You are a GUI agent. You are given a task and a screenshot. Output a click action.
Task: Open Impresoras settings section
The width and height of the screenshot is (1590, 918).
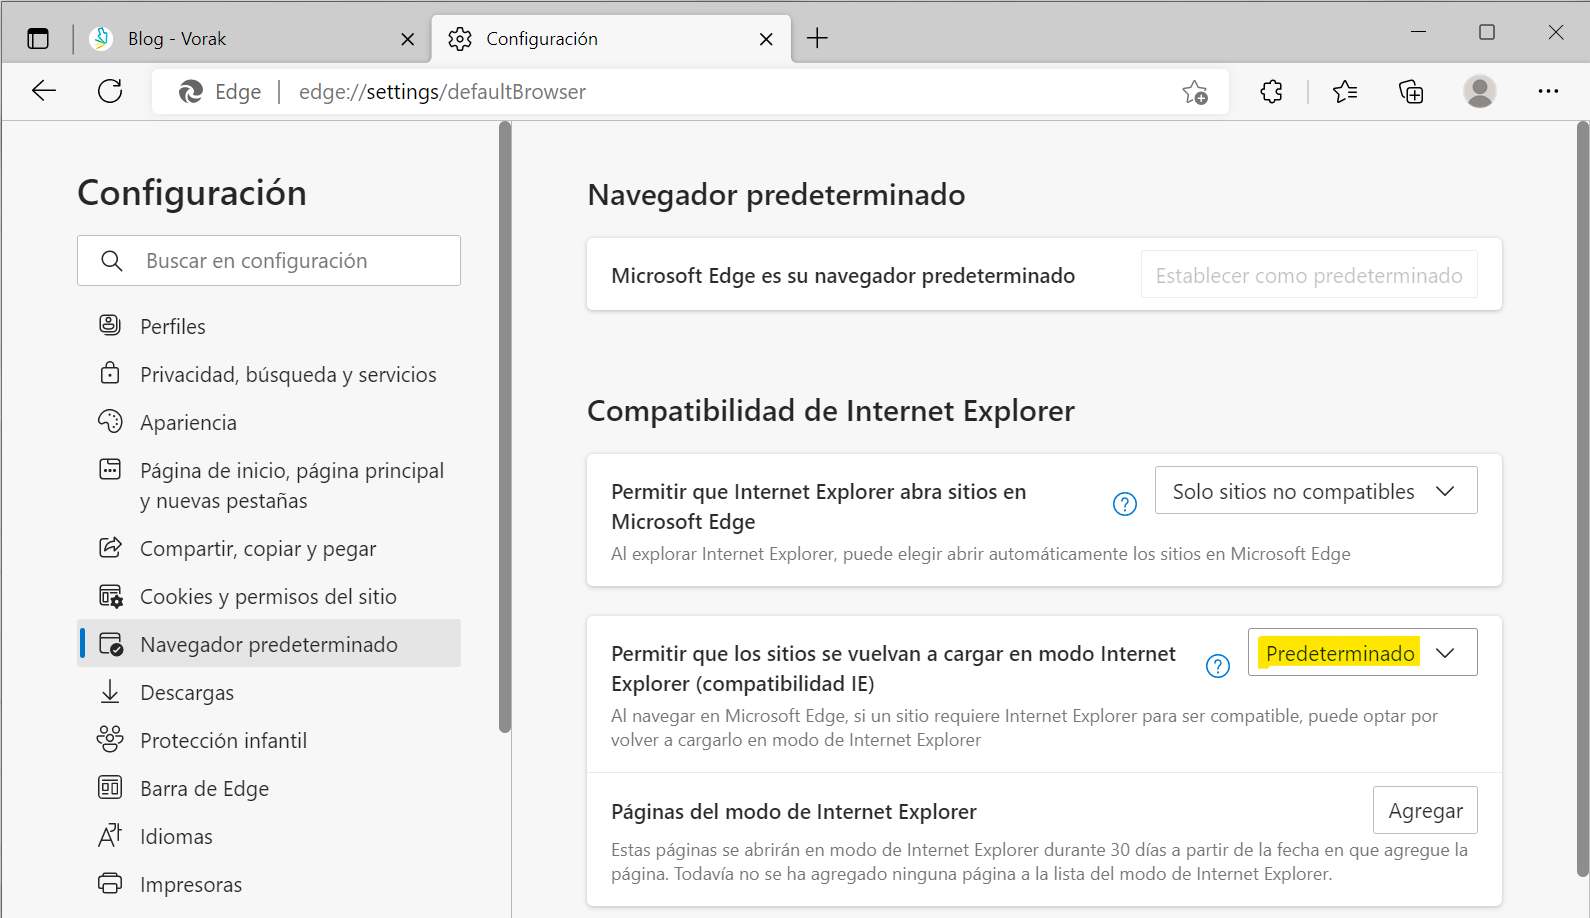click(269, 885)
